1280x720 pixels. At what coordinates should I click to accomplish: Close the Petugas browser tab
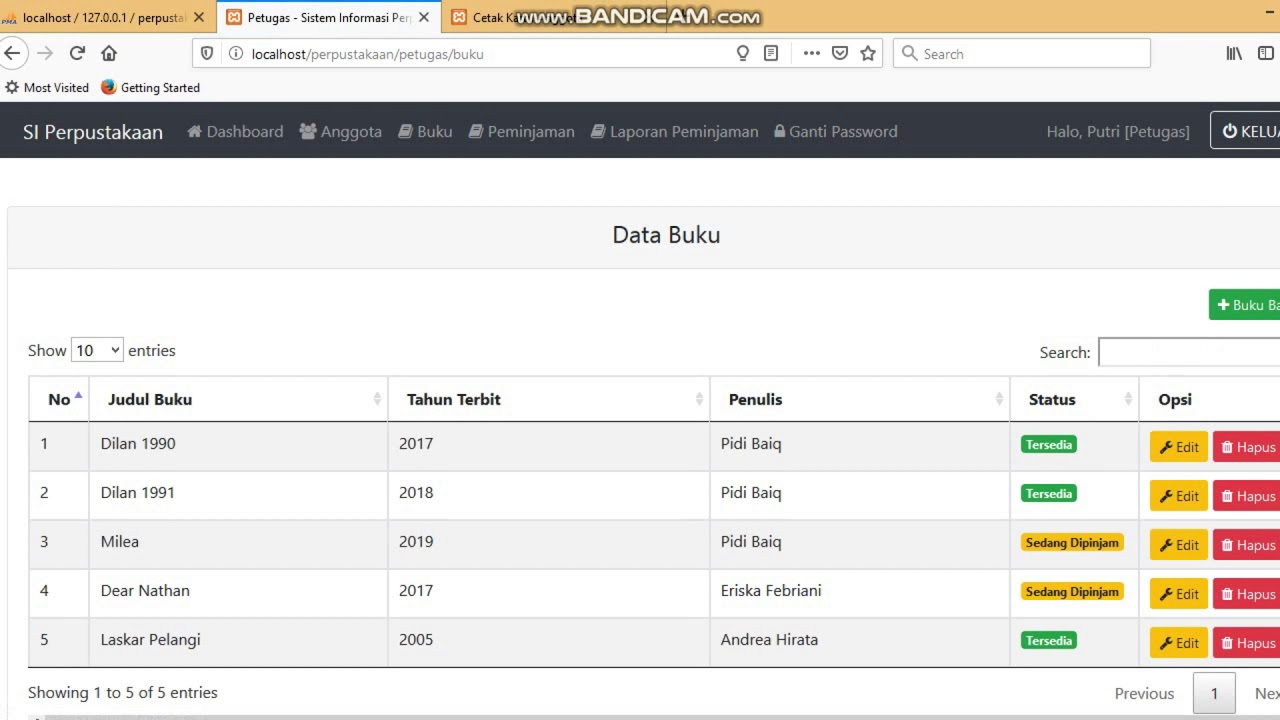424,18
